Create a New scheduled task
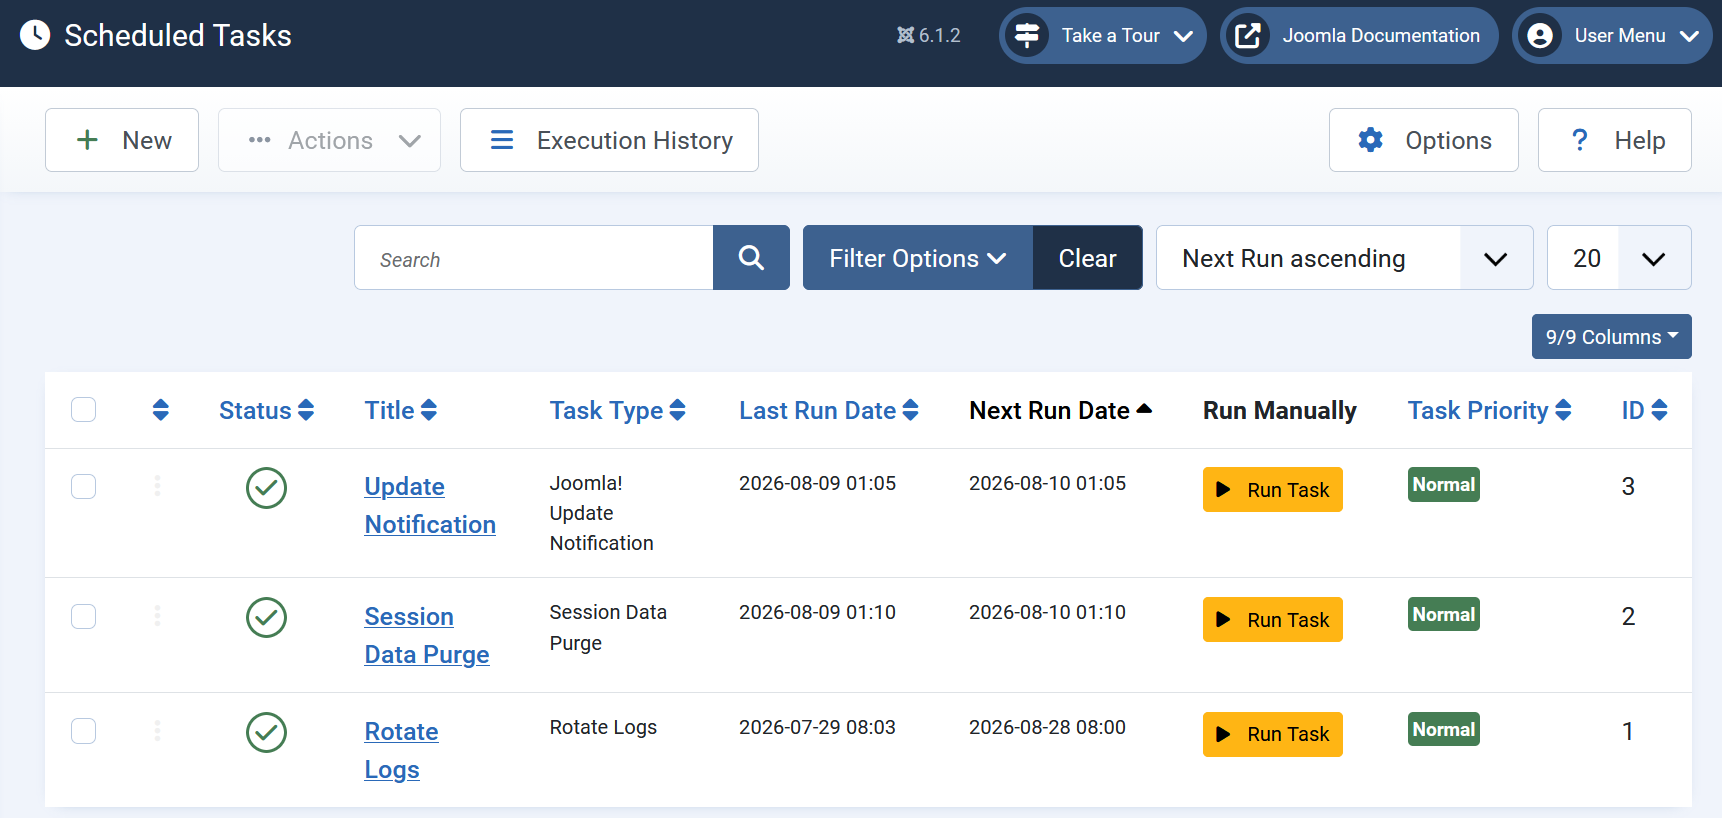This screenshot has width=1722, height=818. [x=122, y=140]
